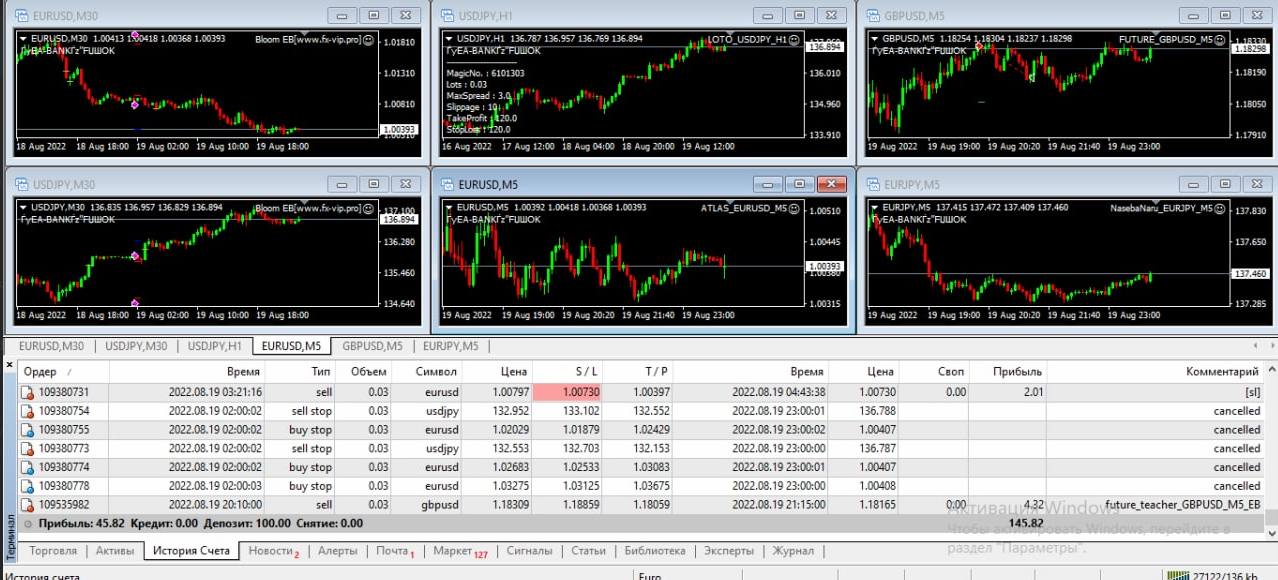Open the dropdown triangle in EURJPY,M5 chart
This screenshot has width=1278, height=580.
(x=876, y=208)
